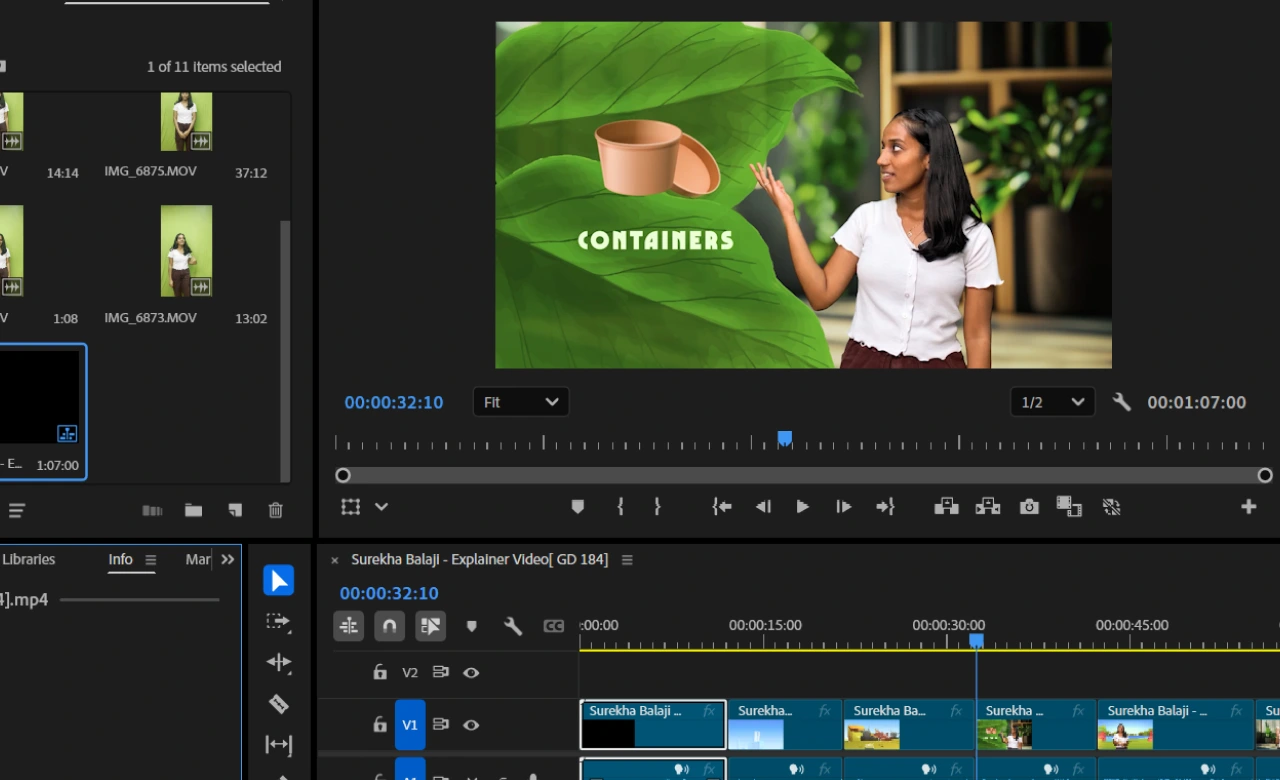Switch to the Libraries tab
The height and width of the screenshot is (780, 1280).
[29, 560]
